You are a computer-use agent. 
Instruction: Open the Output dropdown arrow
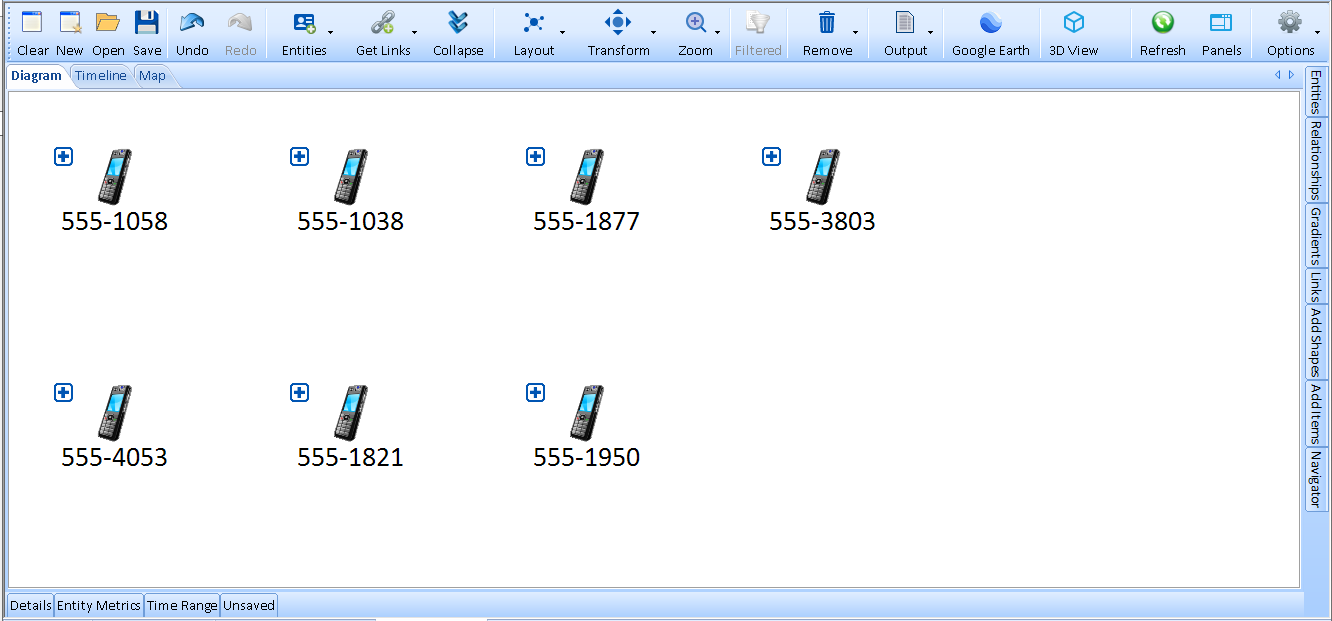(x=931, y=33)
